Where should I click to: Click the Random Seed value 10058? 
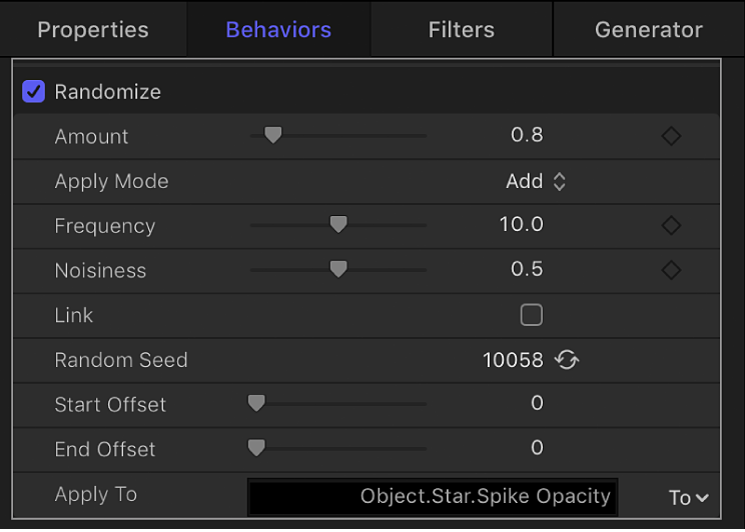tap(513, 360)
